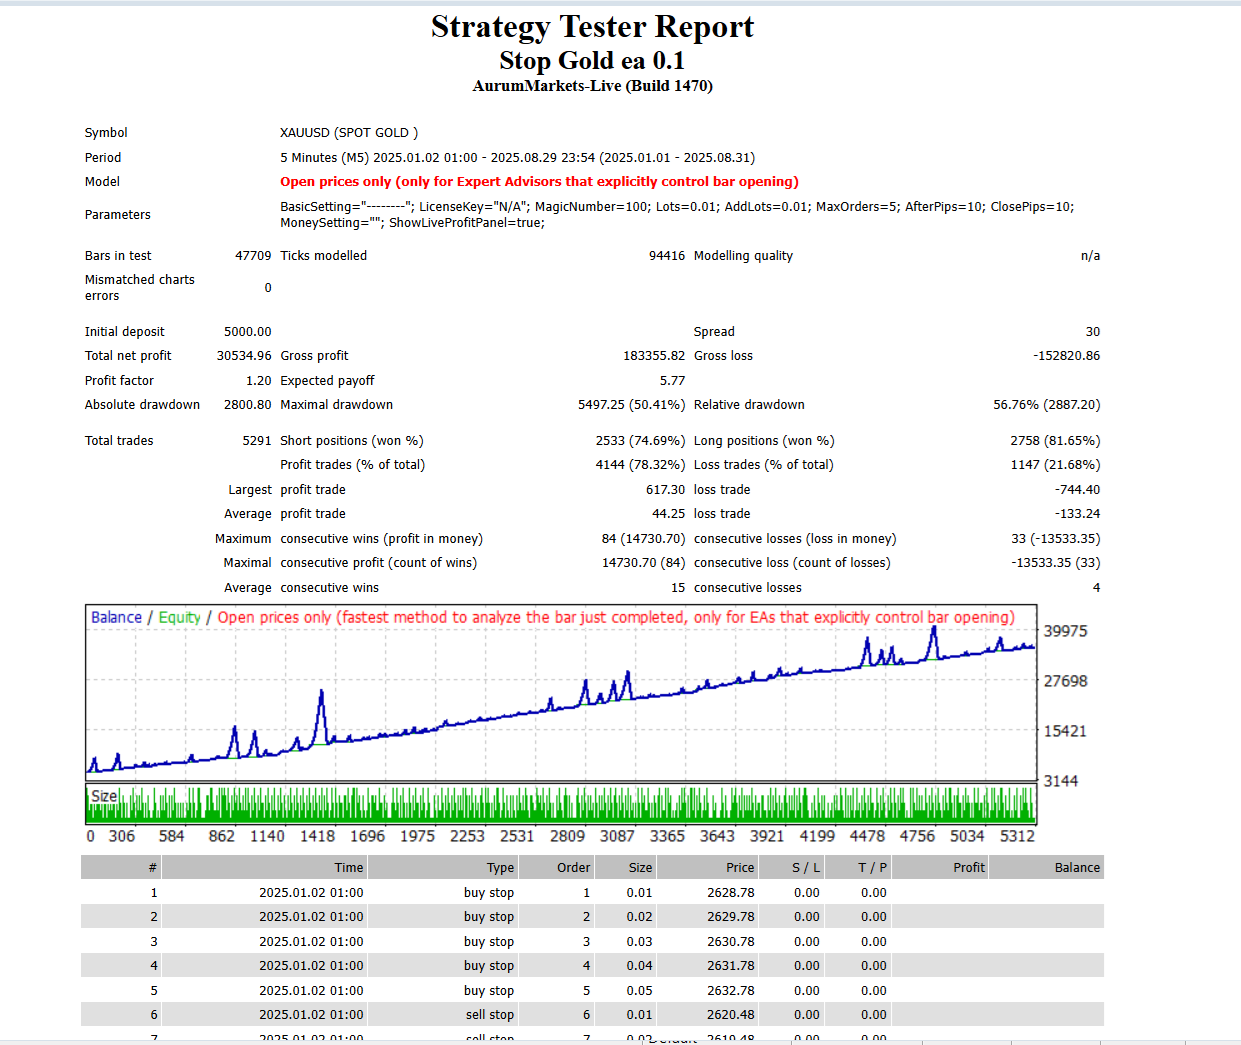
Task: Click Modelling quality value 'n/a'
Action: (x=1090, y=256)
